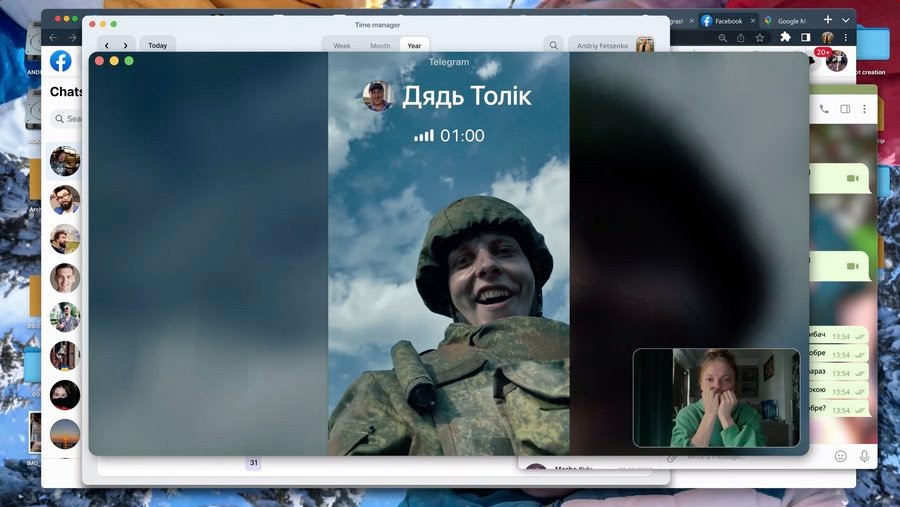Click the Facebook chats search field
Viewport: 900px width, 507px height.
(68, 119)
